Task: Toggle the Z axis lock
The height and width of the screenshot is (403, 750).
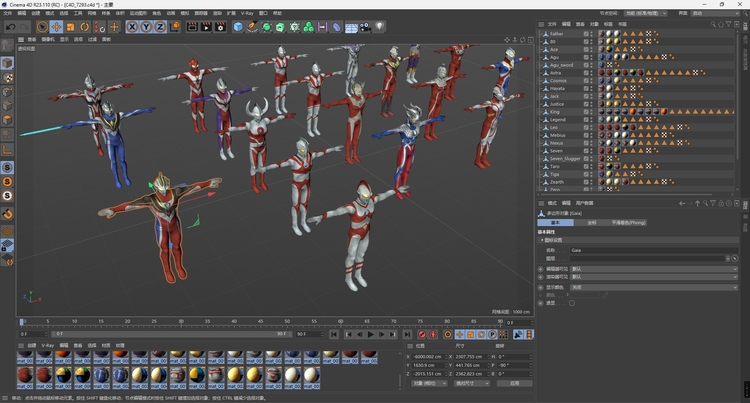Action: click(x=160, y=27)
